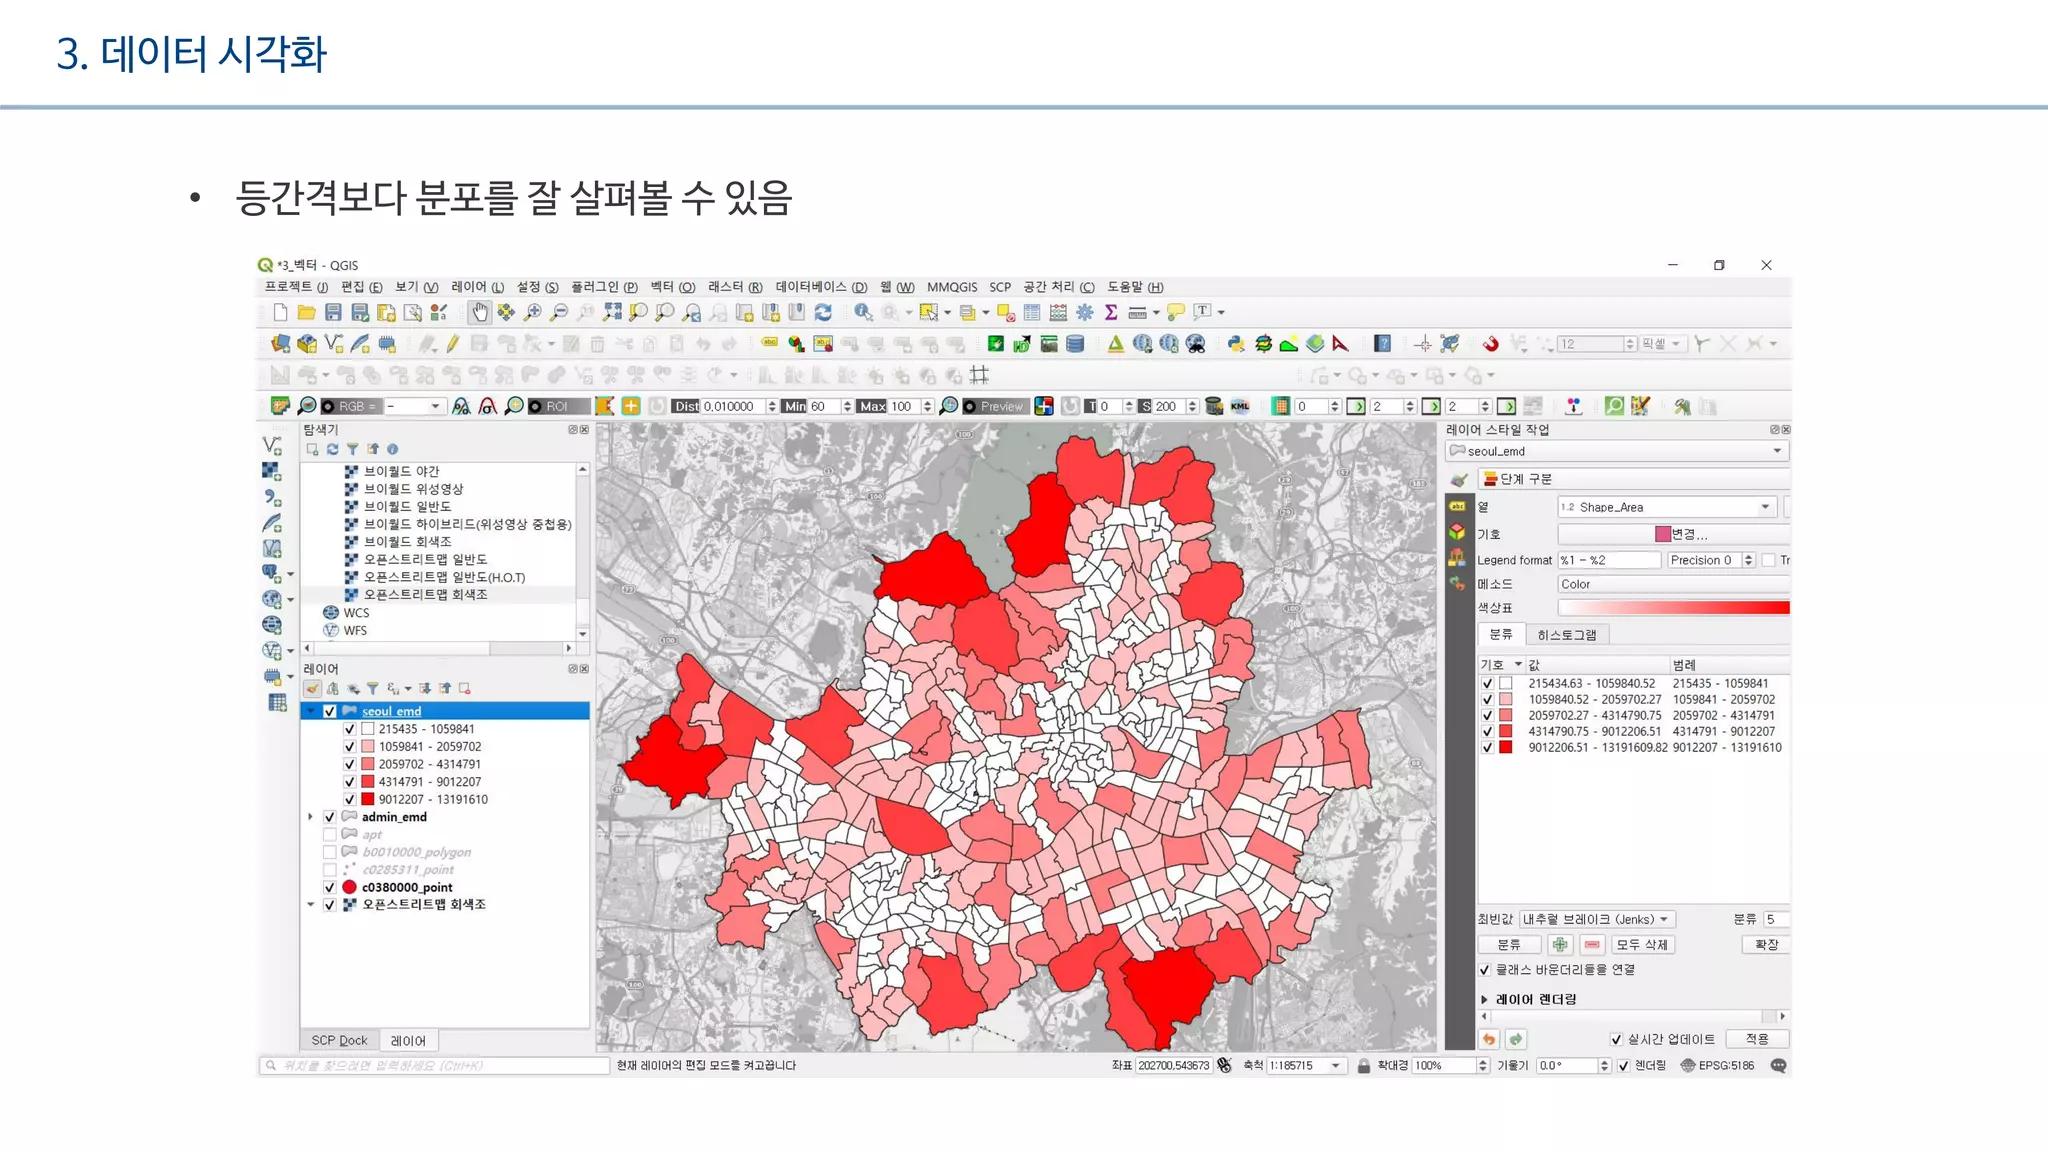Click the Refresh map icon
2048x1152 pixels.
[x=823, y=313]
